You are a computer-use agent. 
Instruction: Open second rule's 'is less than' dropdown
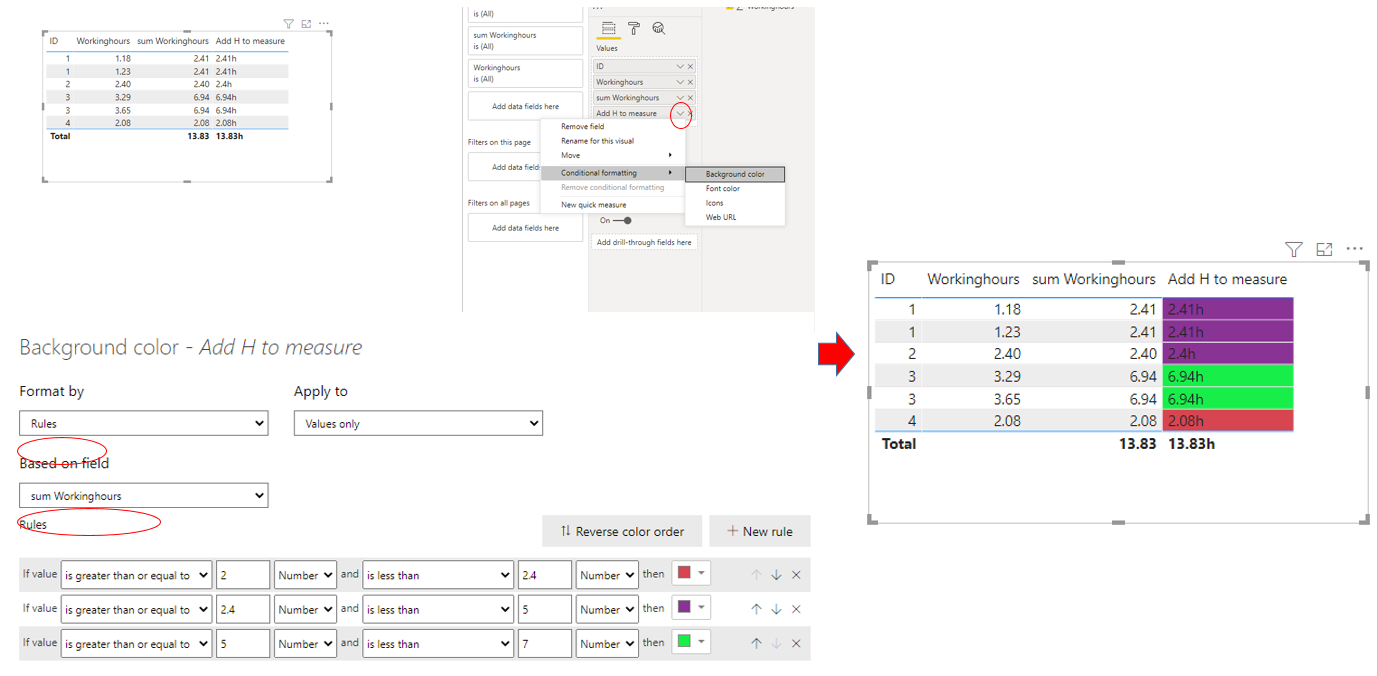[438, 609]
